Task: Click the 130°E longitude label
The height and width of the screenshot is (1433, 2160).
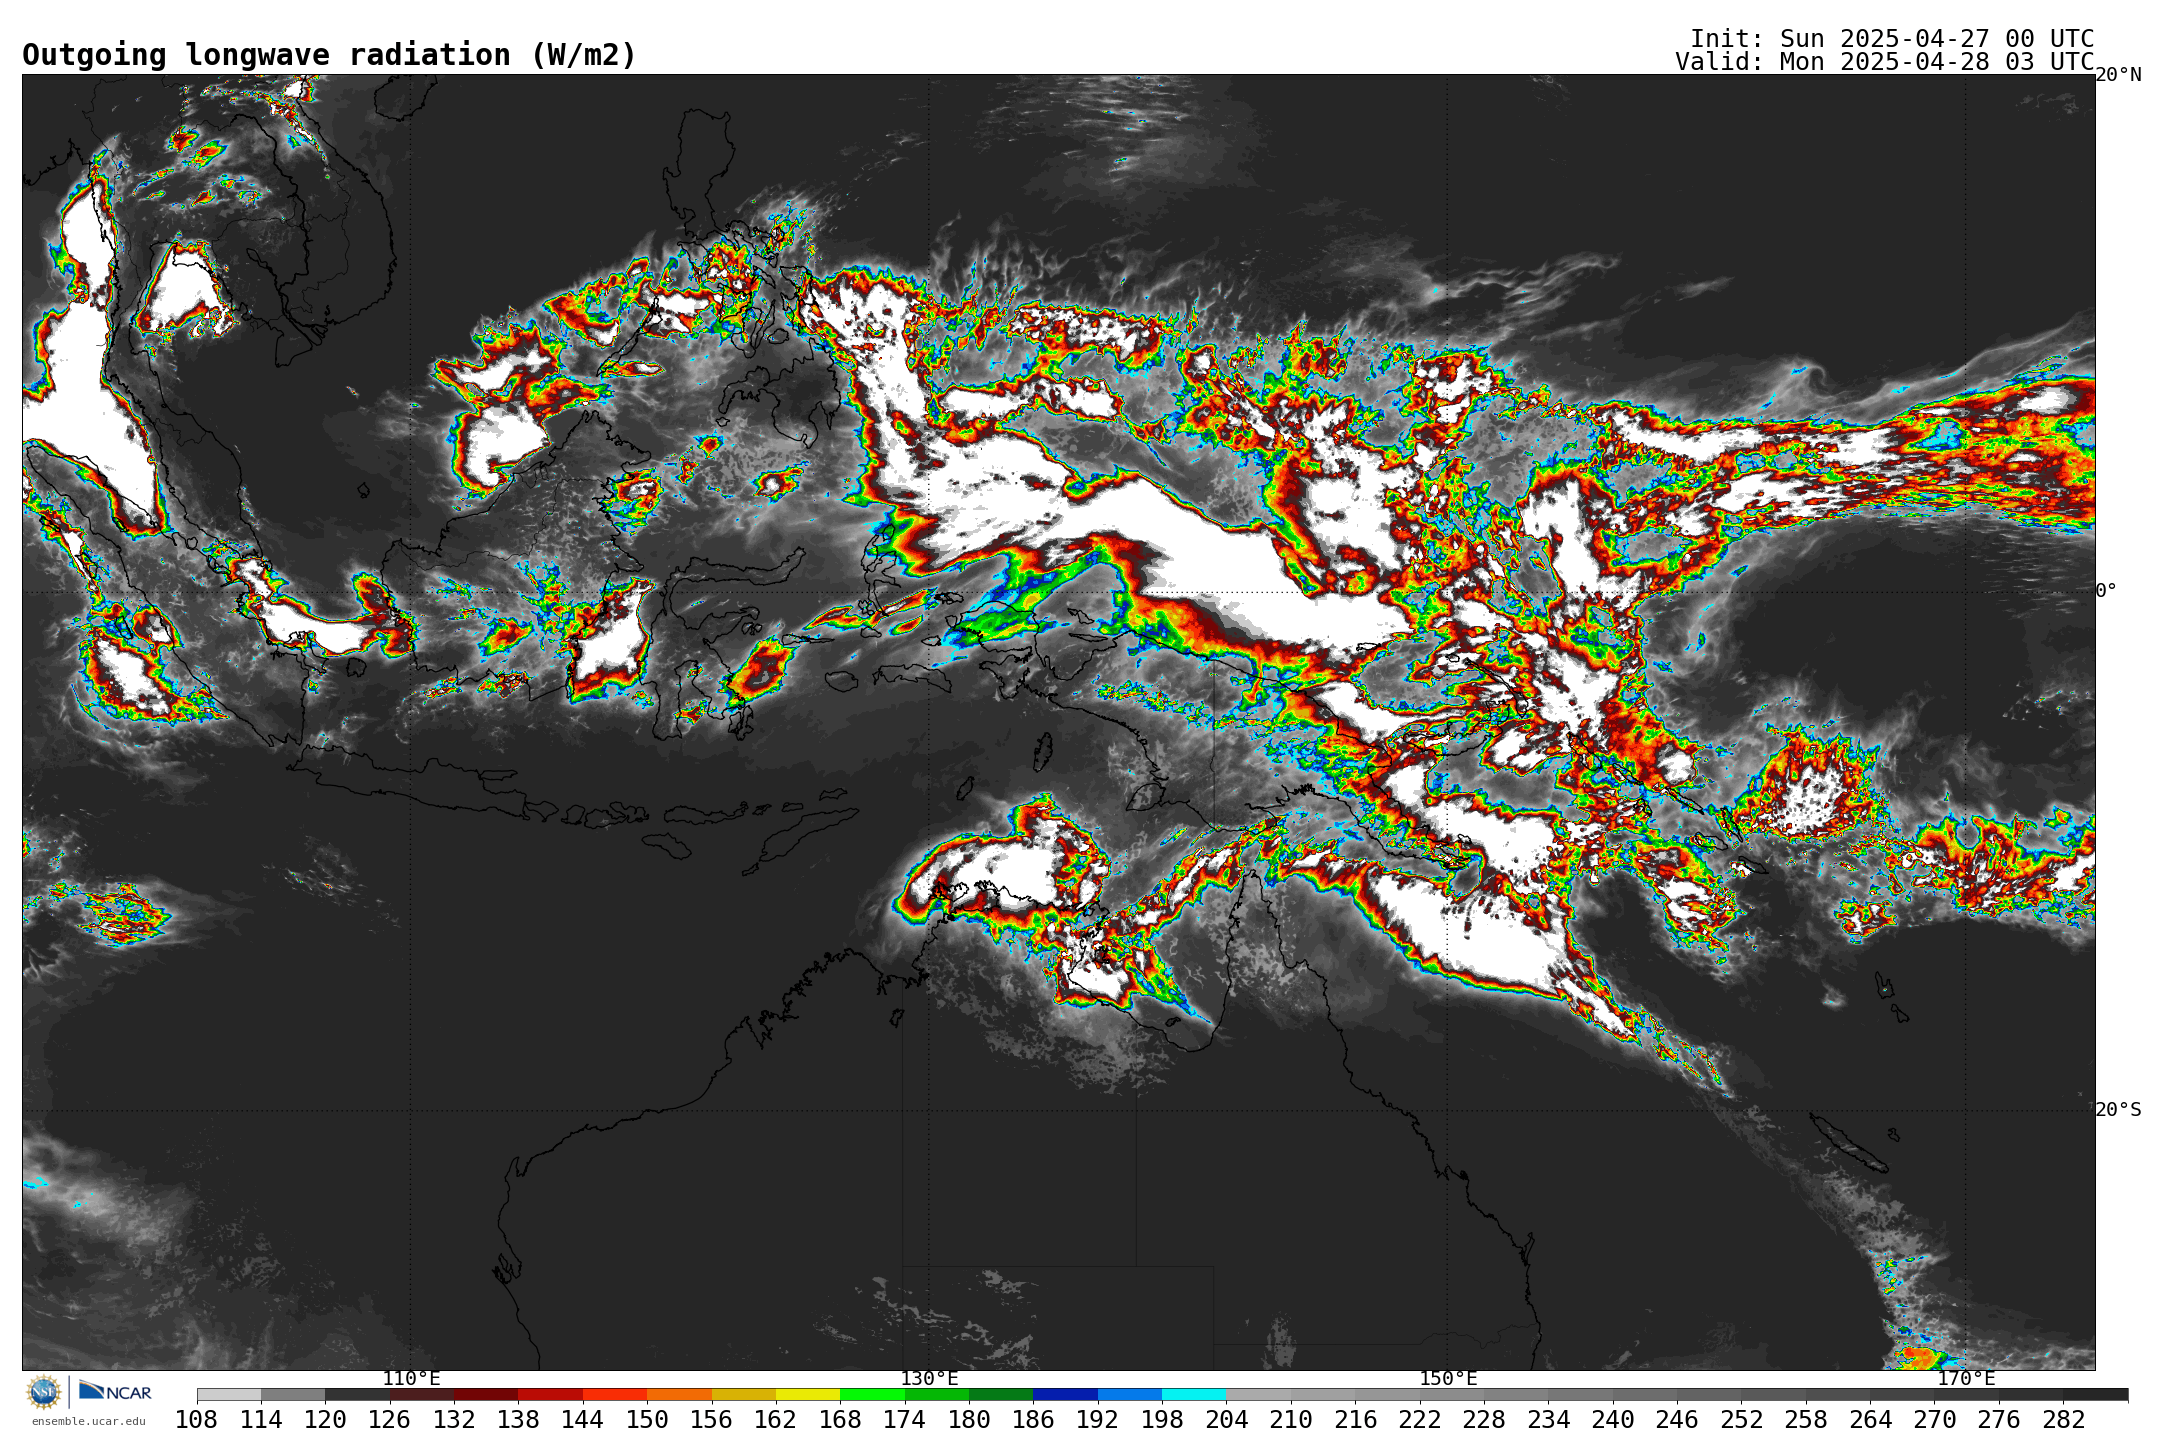Action: coord(929,1379)
